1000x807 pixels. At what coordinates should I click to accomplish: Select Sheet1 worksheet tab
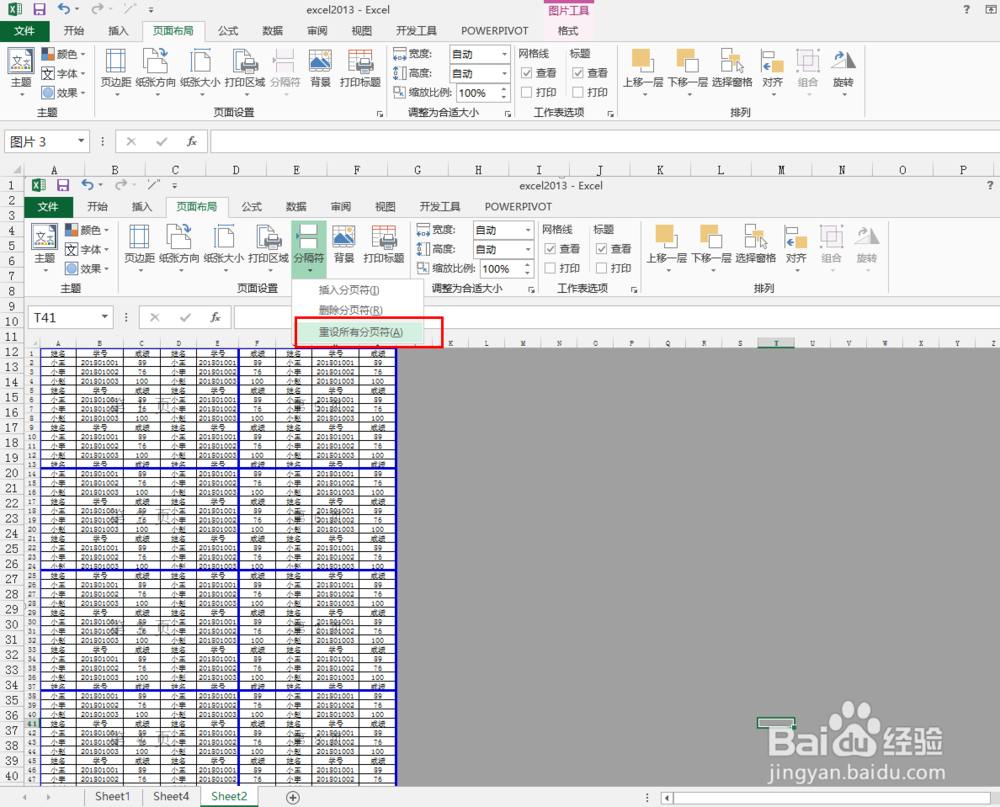112,796
